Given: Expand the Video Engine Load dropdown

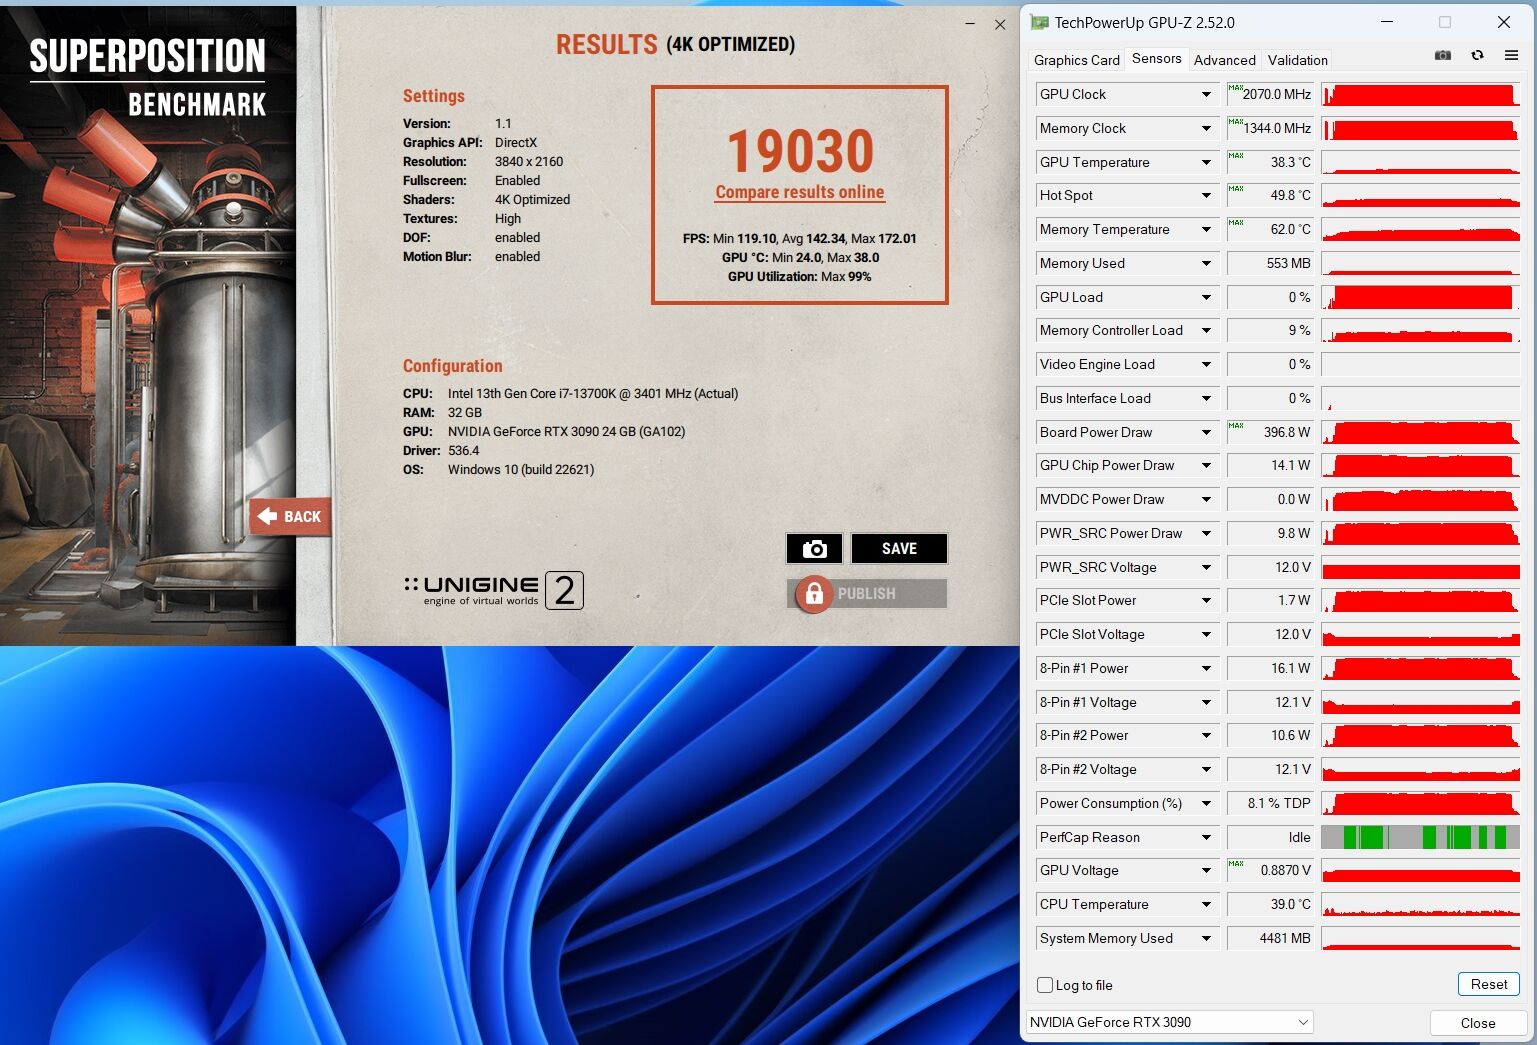Looking at the screenshot, I should point(1206,365).
